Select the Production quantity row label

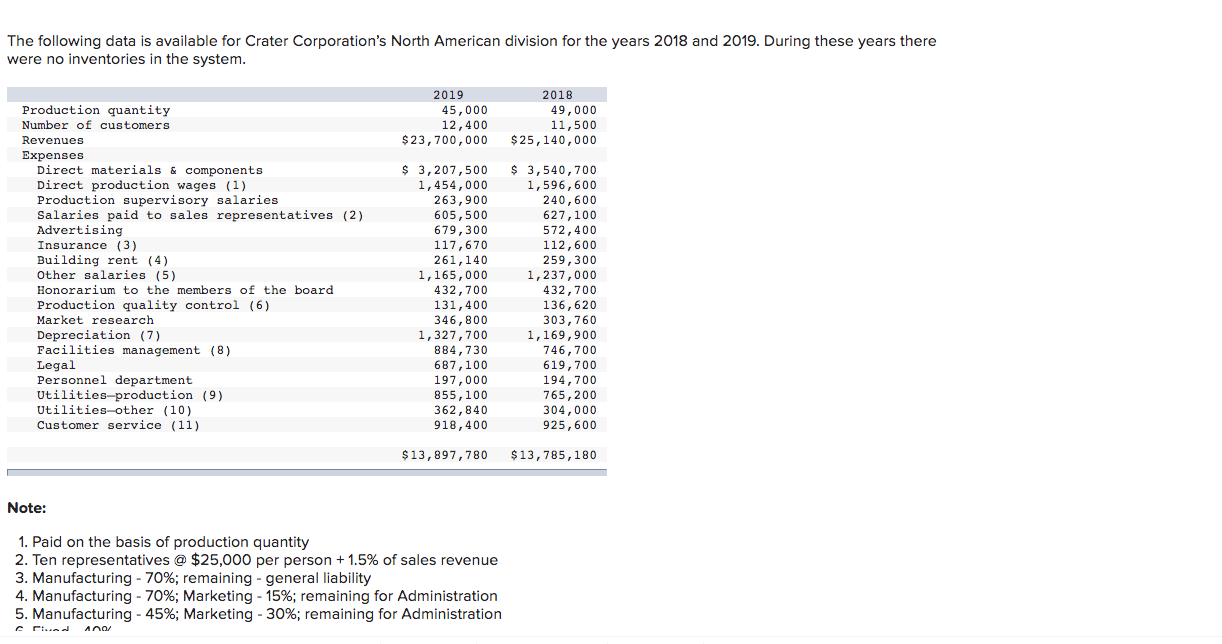point(96,110)
